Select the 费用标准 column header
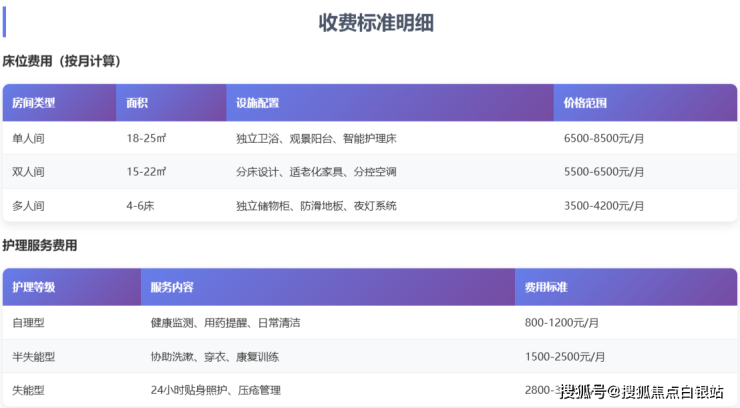740x408 pixels. [x=546, y=287]
